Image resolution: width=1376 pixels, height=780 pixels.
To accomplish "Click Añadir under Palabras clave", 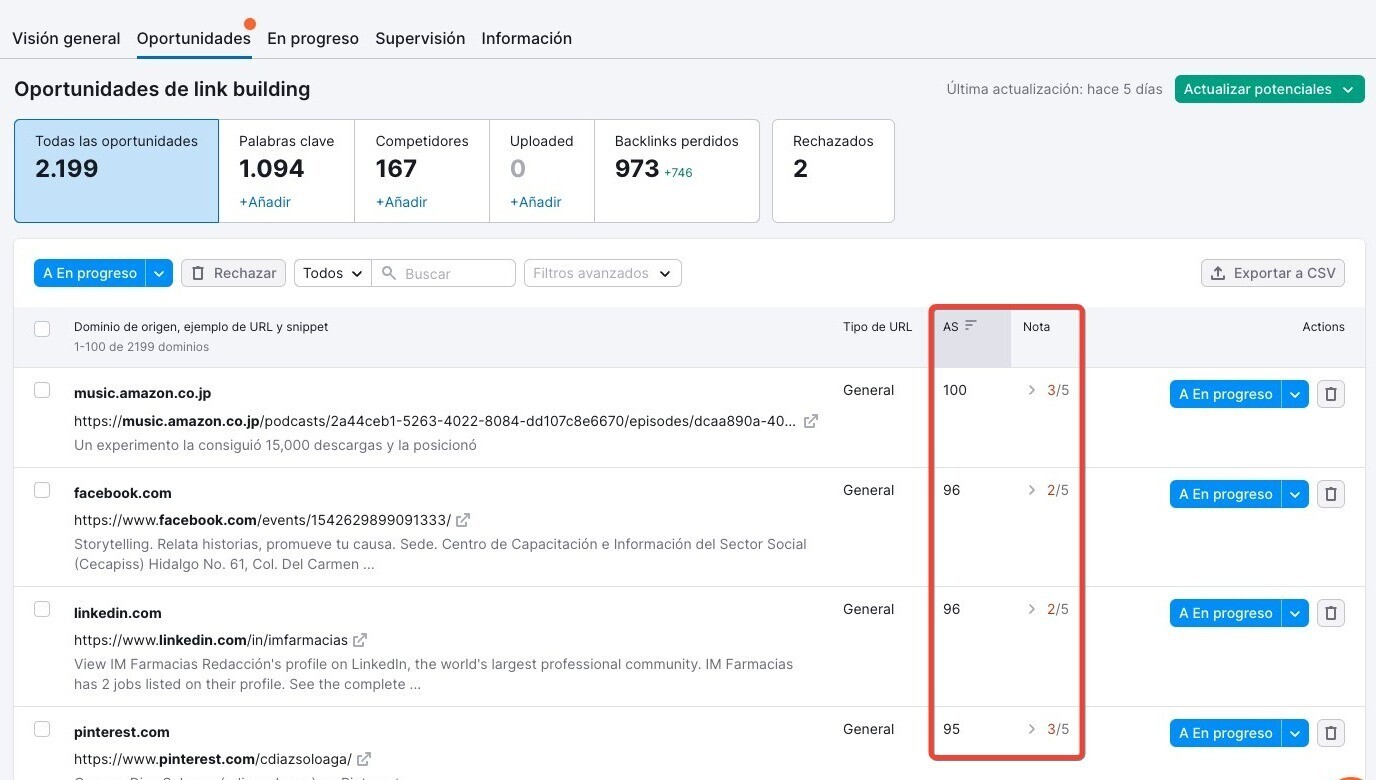I will [265, 202].
